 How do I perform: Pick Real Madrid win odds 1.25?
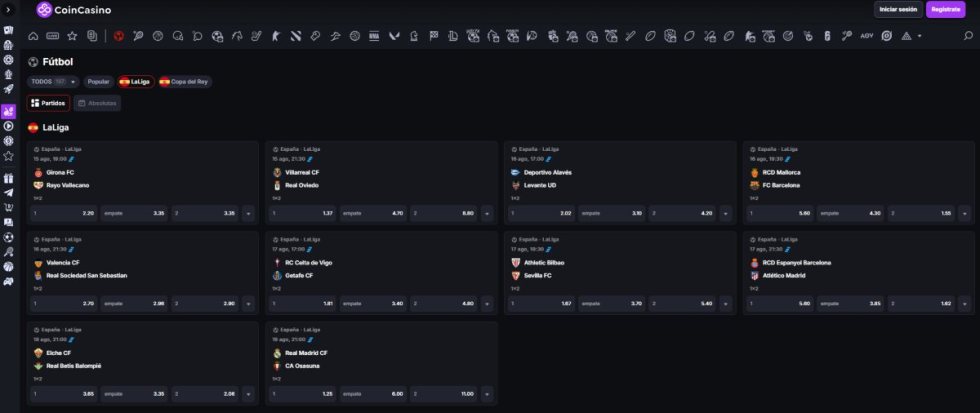tap(301, 394)
